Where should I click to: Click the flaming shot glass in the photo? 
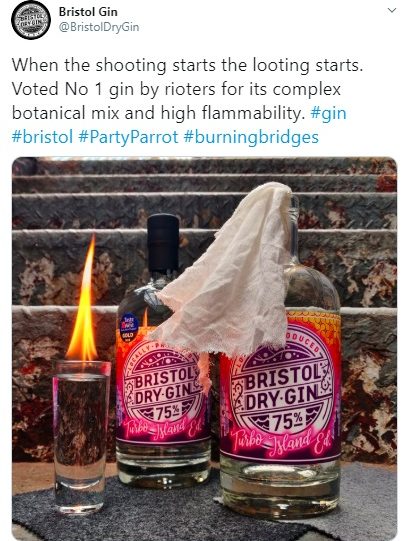81,436
